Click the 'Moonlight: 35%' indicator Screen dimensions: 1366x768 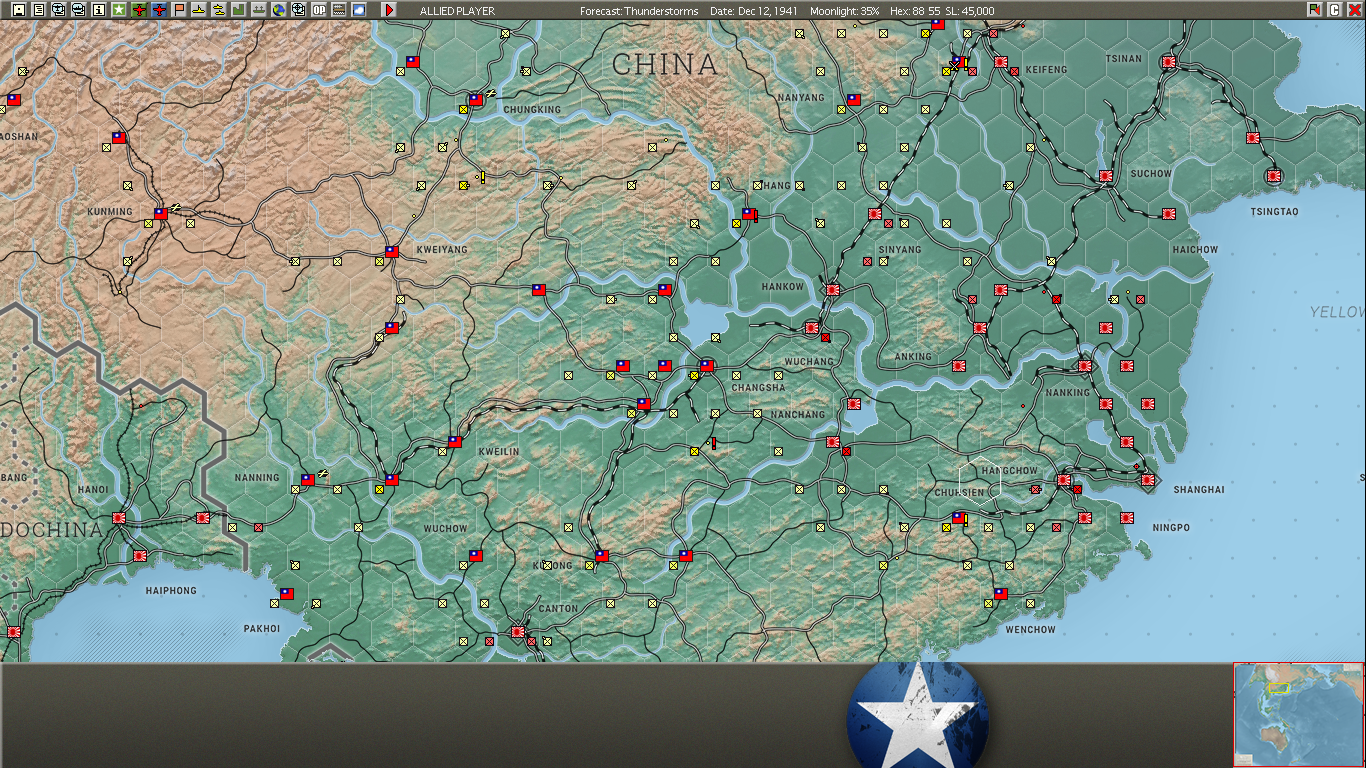click(x=847, y=10)
